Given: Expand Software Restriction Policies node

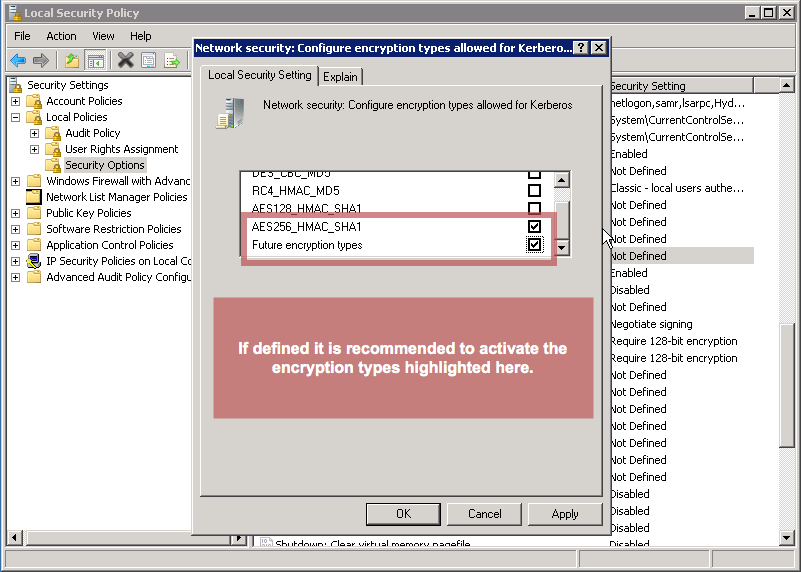Looking at the screenshot, I should [x=15, y=229].
